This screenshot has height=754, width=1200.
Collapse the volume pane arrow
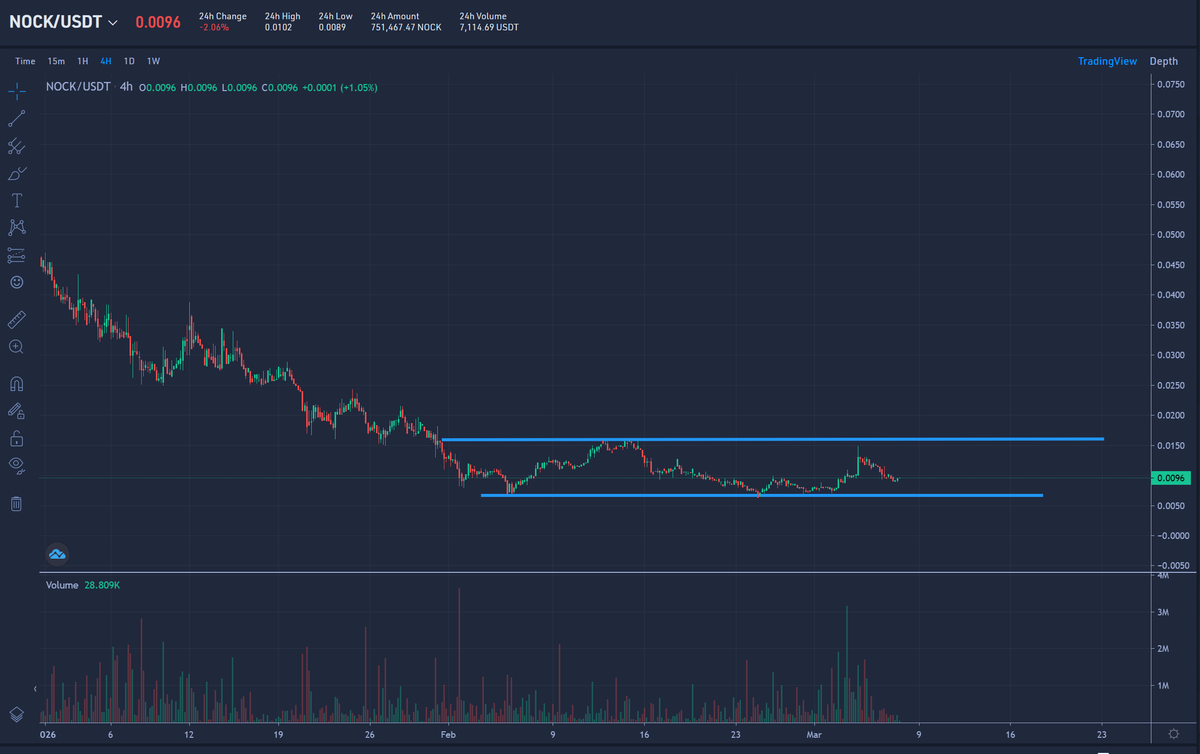coord(35,689)
